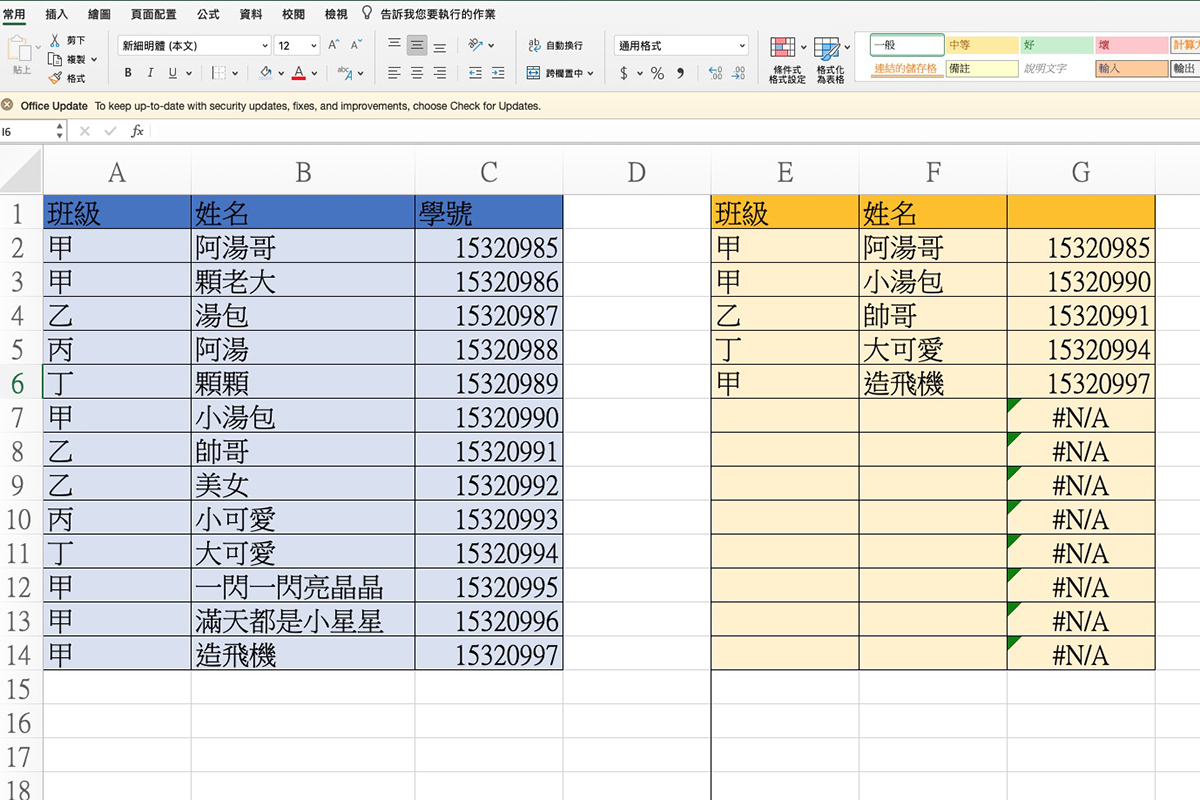Toggle Bold formatting
1200x800 pixels.
tap(128, 71)
